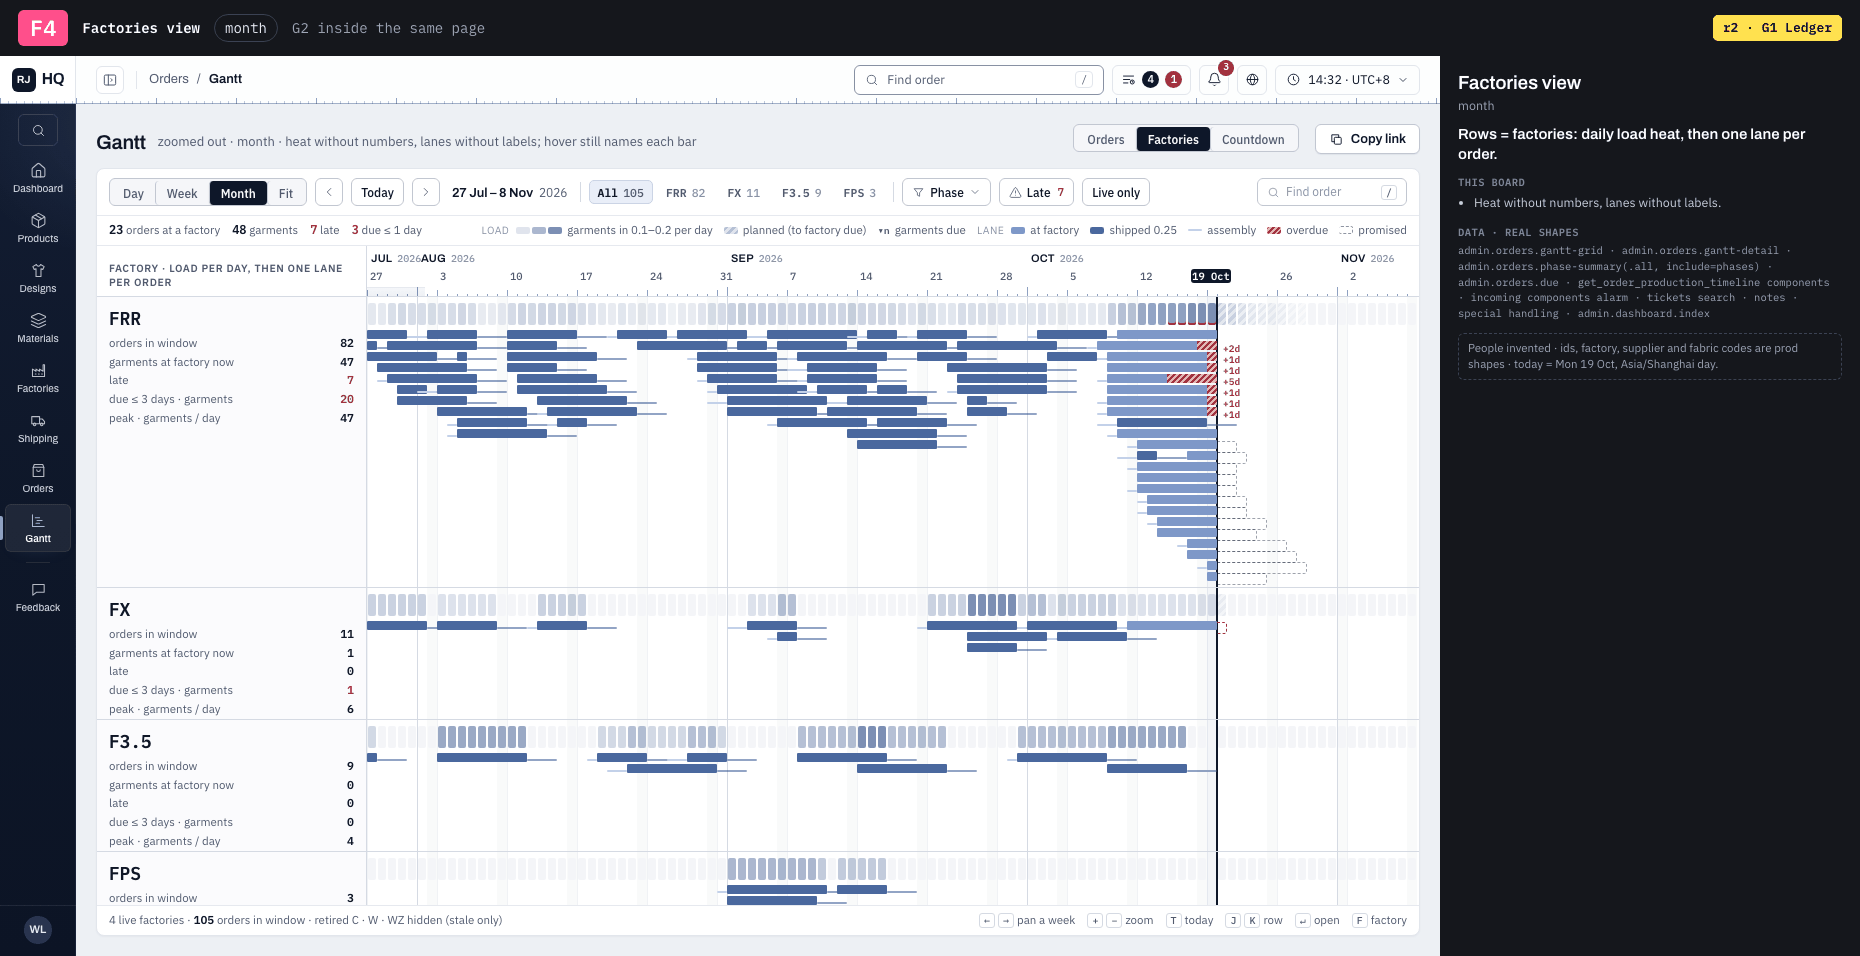
Task: Open Designs in the sidebar
Action: coord(38,278)
